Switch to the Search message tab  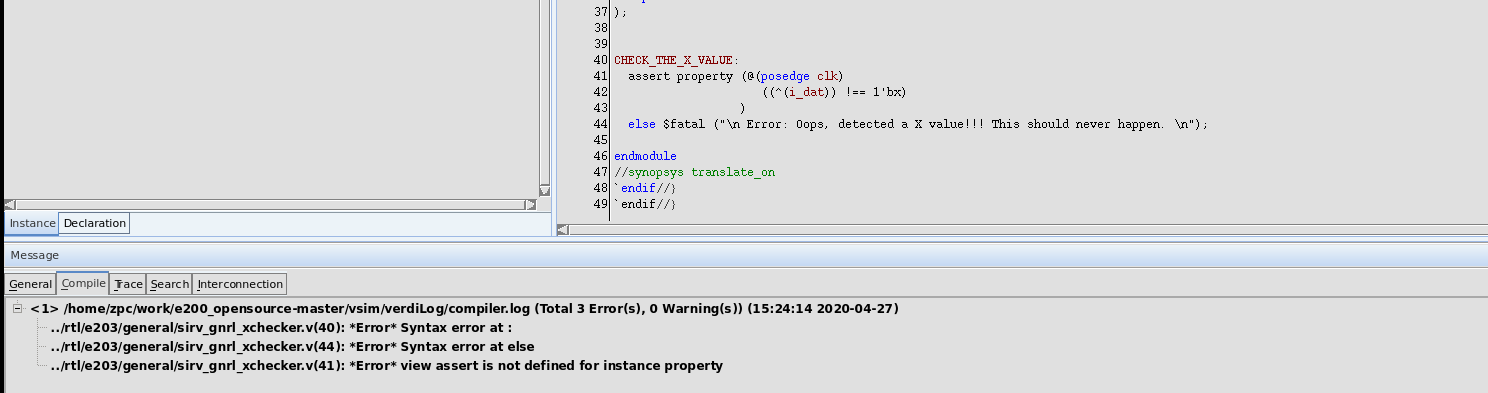click(170, 284)
